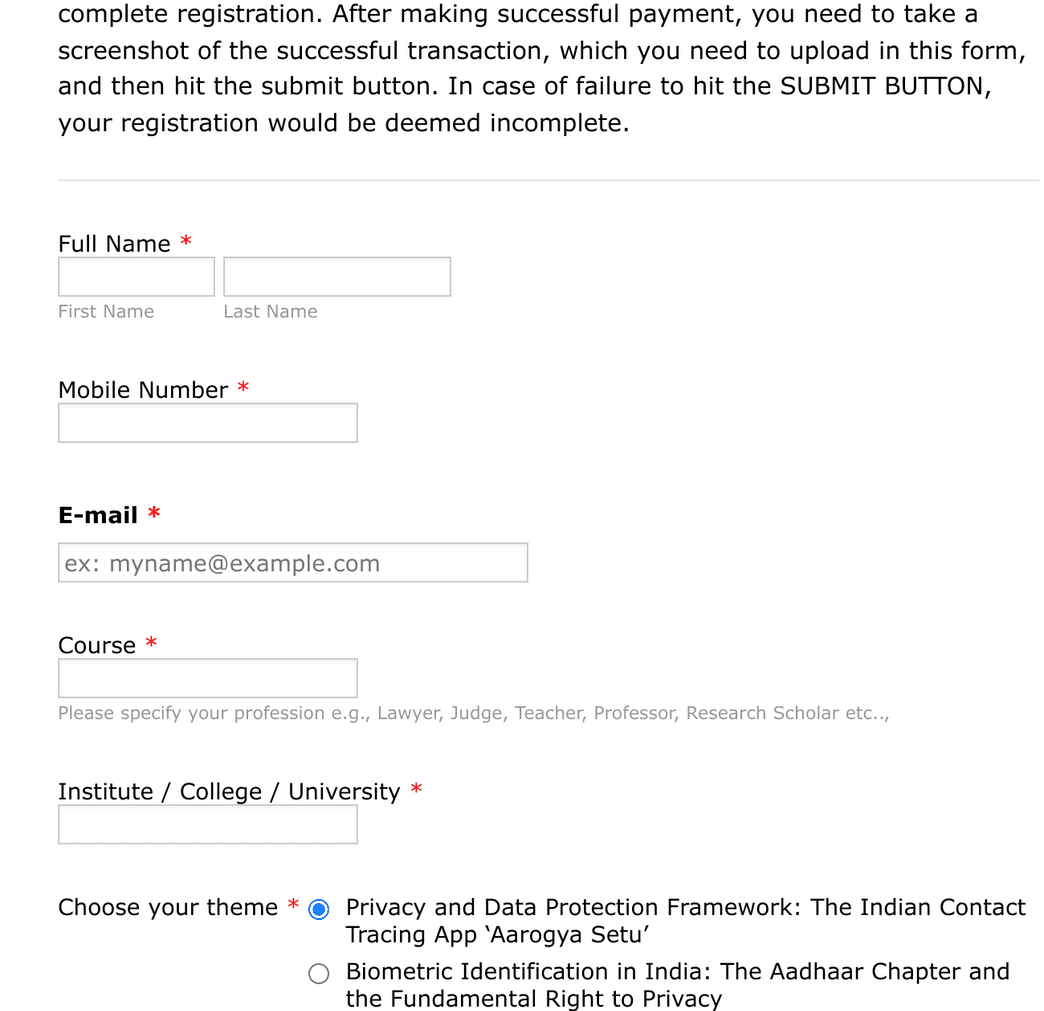The width and height of the screenshot is (1044, 1011).
Task: Click the Course label
Action: (x=96, y=645)
